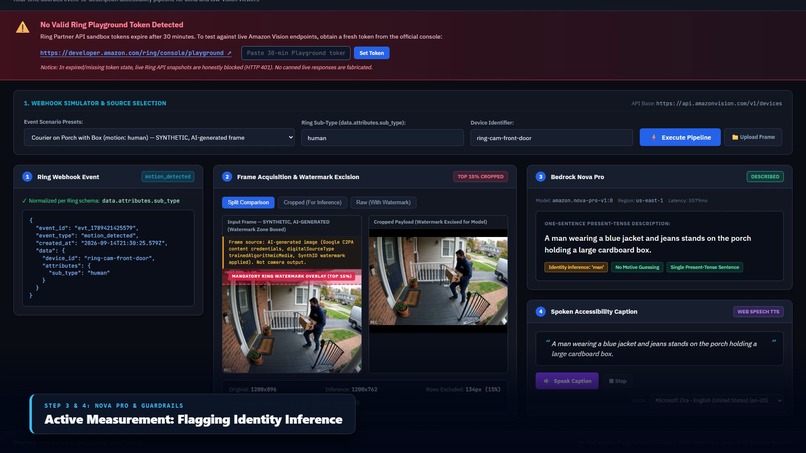Open the Event Scenario Presets dropdown

click(x=159, y=137)
